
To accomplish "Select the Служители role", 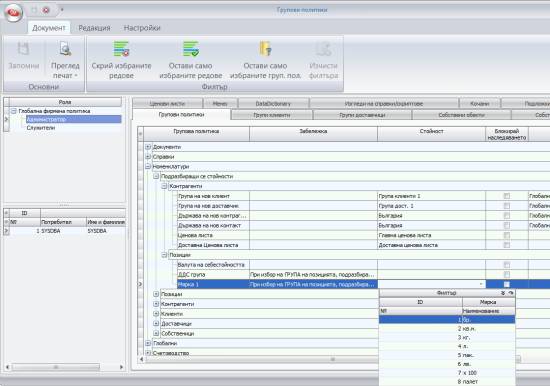I will click(41, 128).
